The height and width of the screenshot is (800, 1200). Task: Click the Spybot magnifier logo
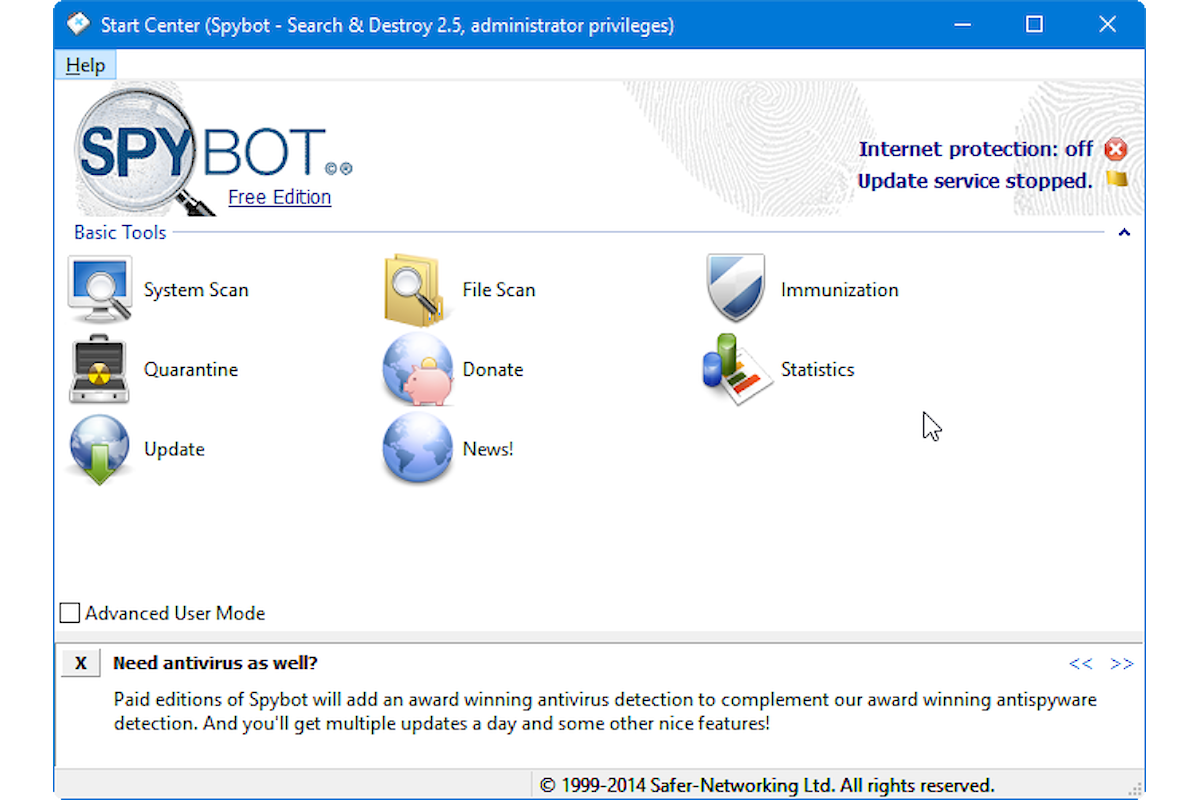click(x=145, y=150)
